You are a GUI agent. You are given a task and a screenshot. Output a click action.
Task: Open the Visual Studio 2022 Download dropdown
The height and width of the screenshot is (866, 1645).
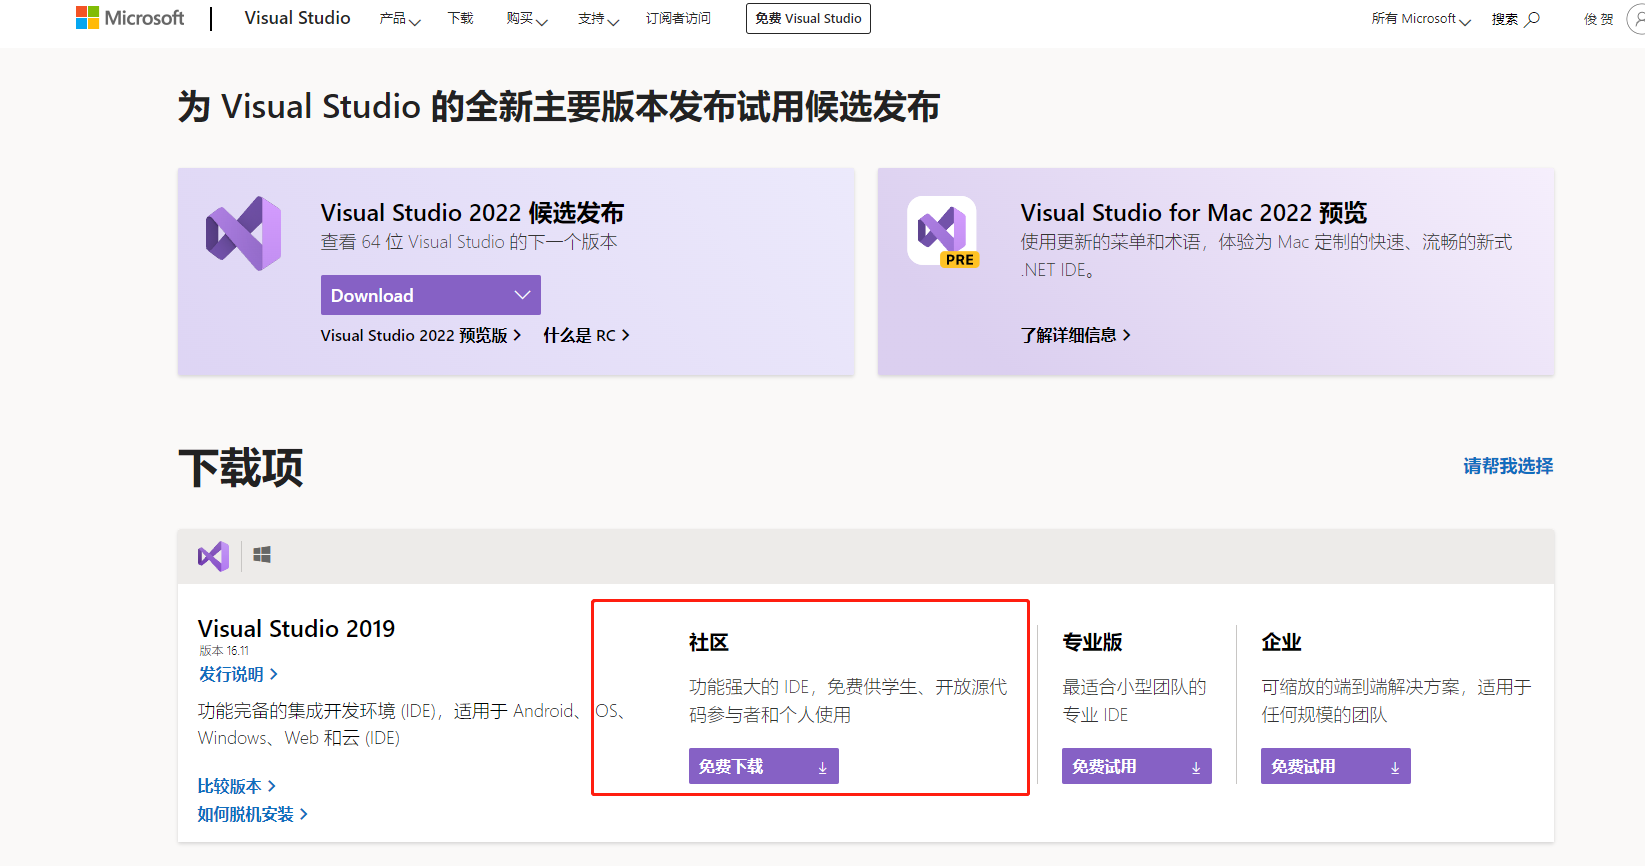(431, 295)
